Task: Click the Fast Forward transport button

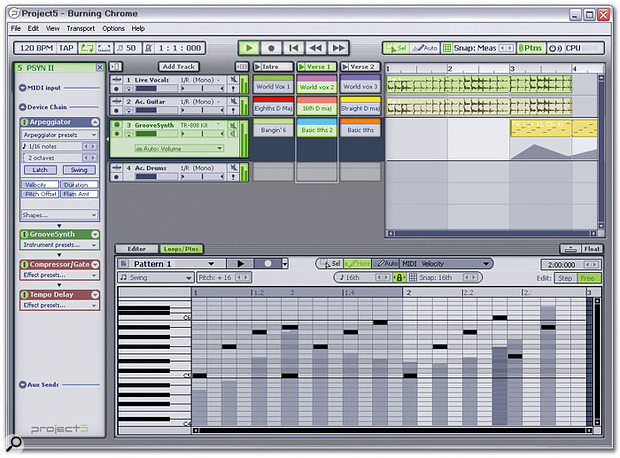Action: point(338,48)
